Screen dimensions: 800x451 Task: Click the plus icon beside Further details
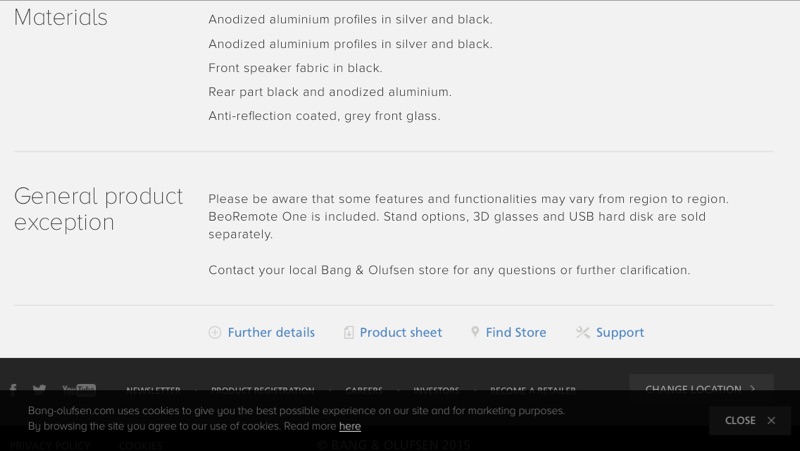click(215, 333)
